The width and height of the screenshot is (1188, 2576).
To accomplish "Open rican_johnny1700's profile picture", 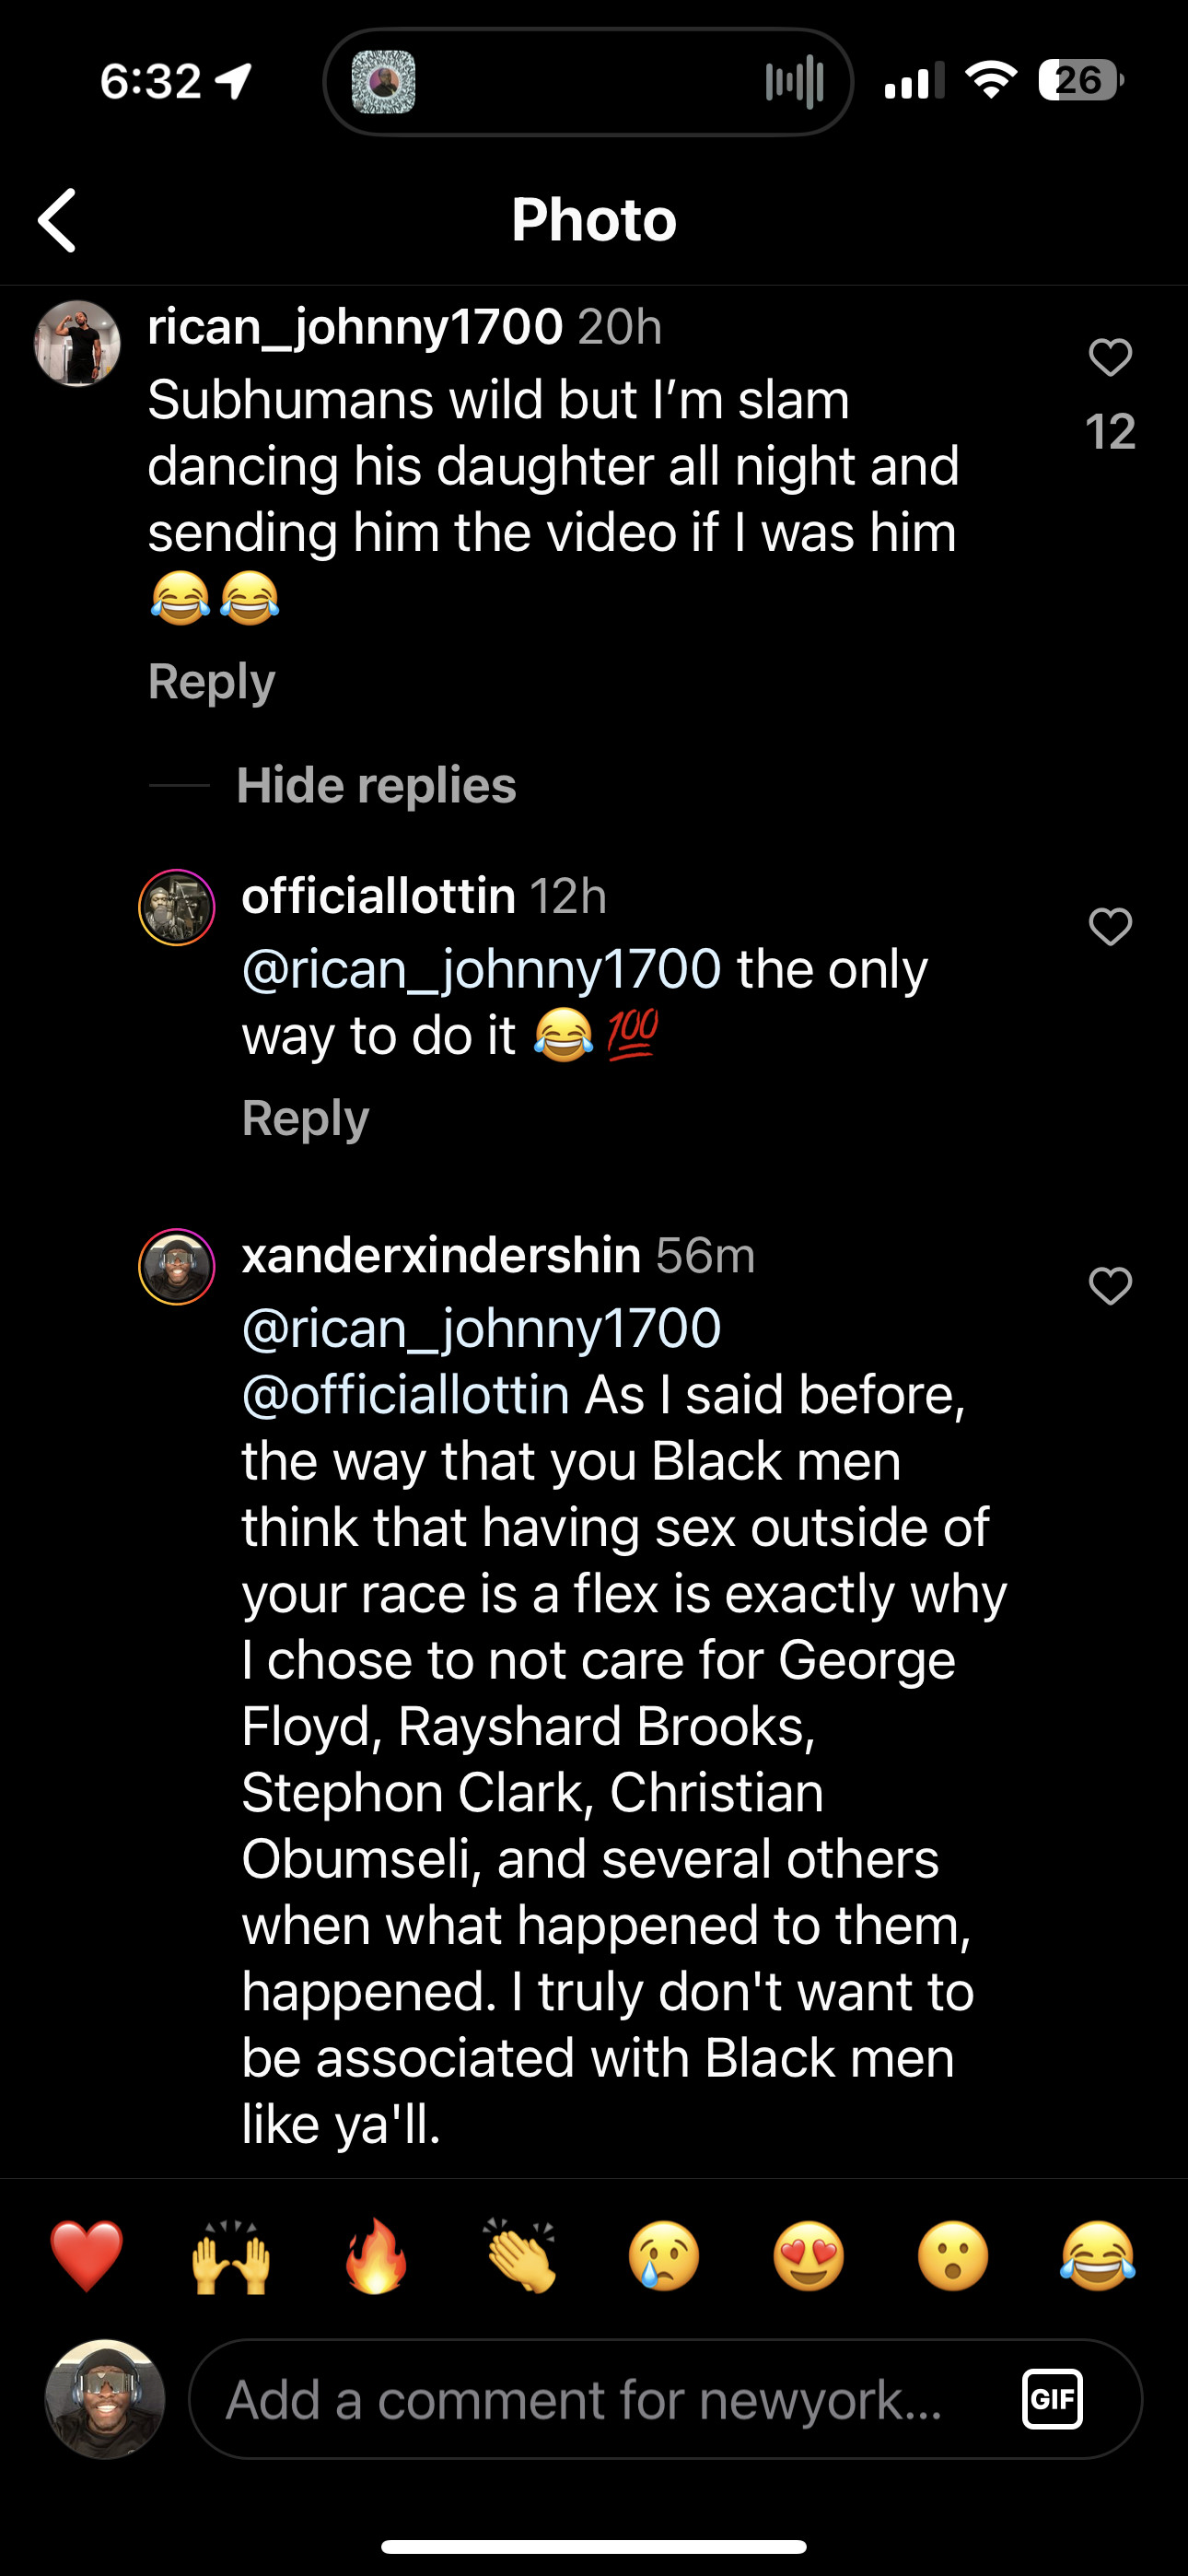I will (x=77, y=343).
